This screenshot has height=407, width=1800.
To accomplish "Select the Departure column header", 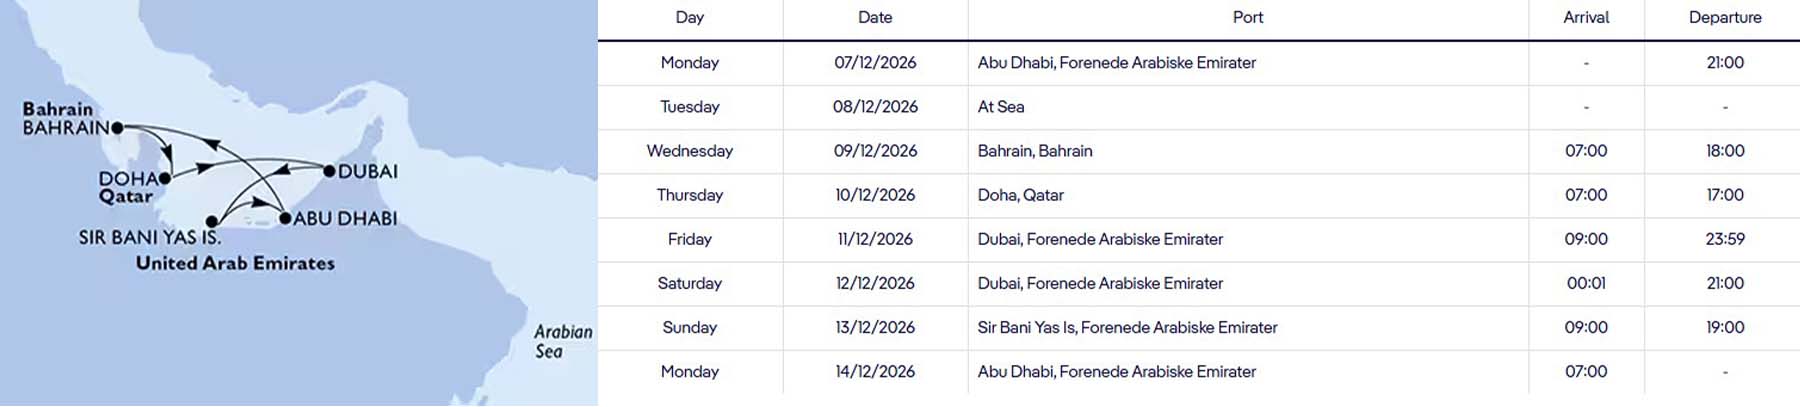I will coord(1725,17).
